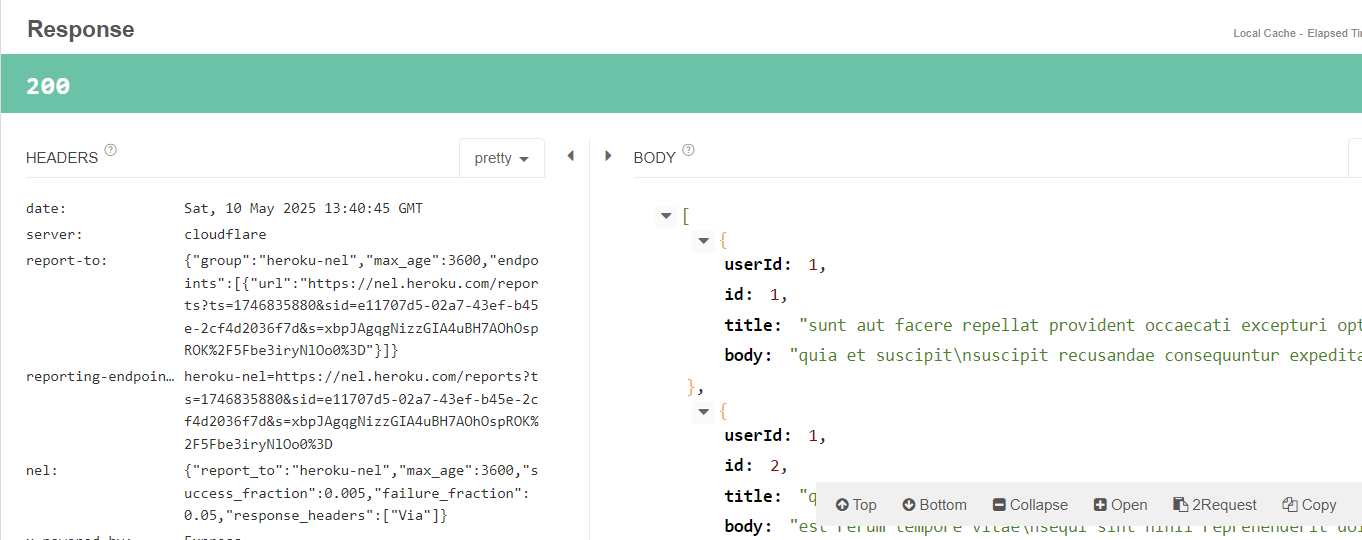Click the nel header name

(x=43, y=470)
